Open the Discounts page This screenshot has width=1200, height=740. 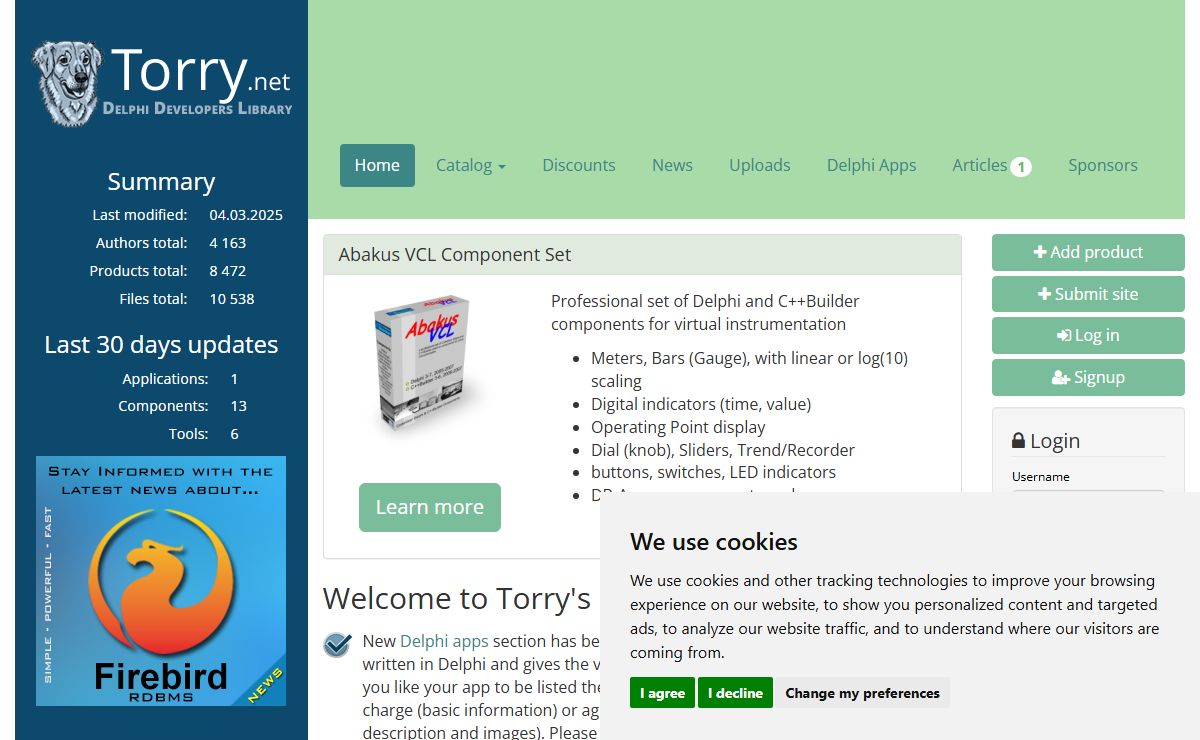pos(579,165)
